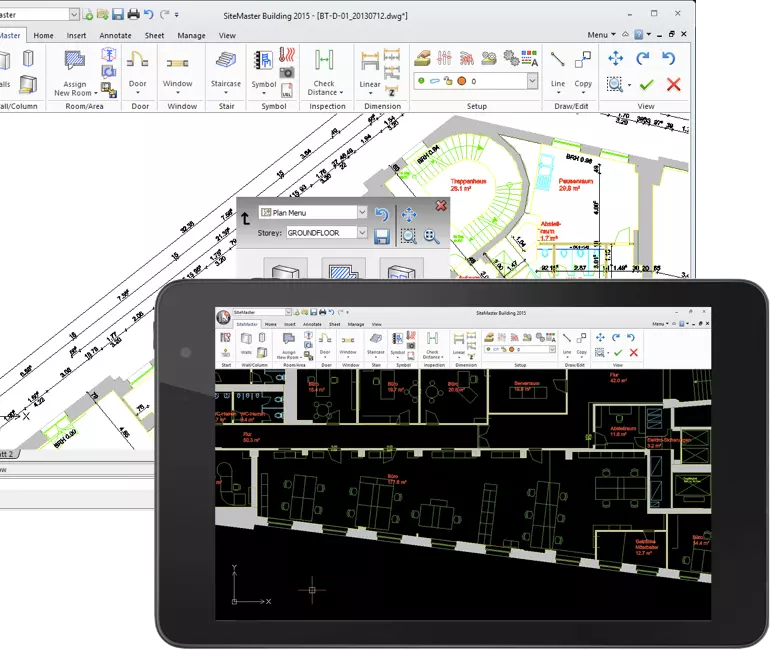
Task: Click the Undo arrow in quick access toolbar
Action: coord(149,14)
